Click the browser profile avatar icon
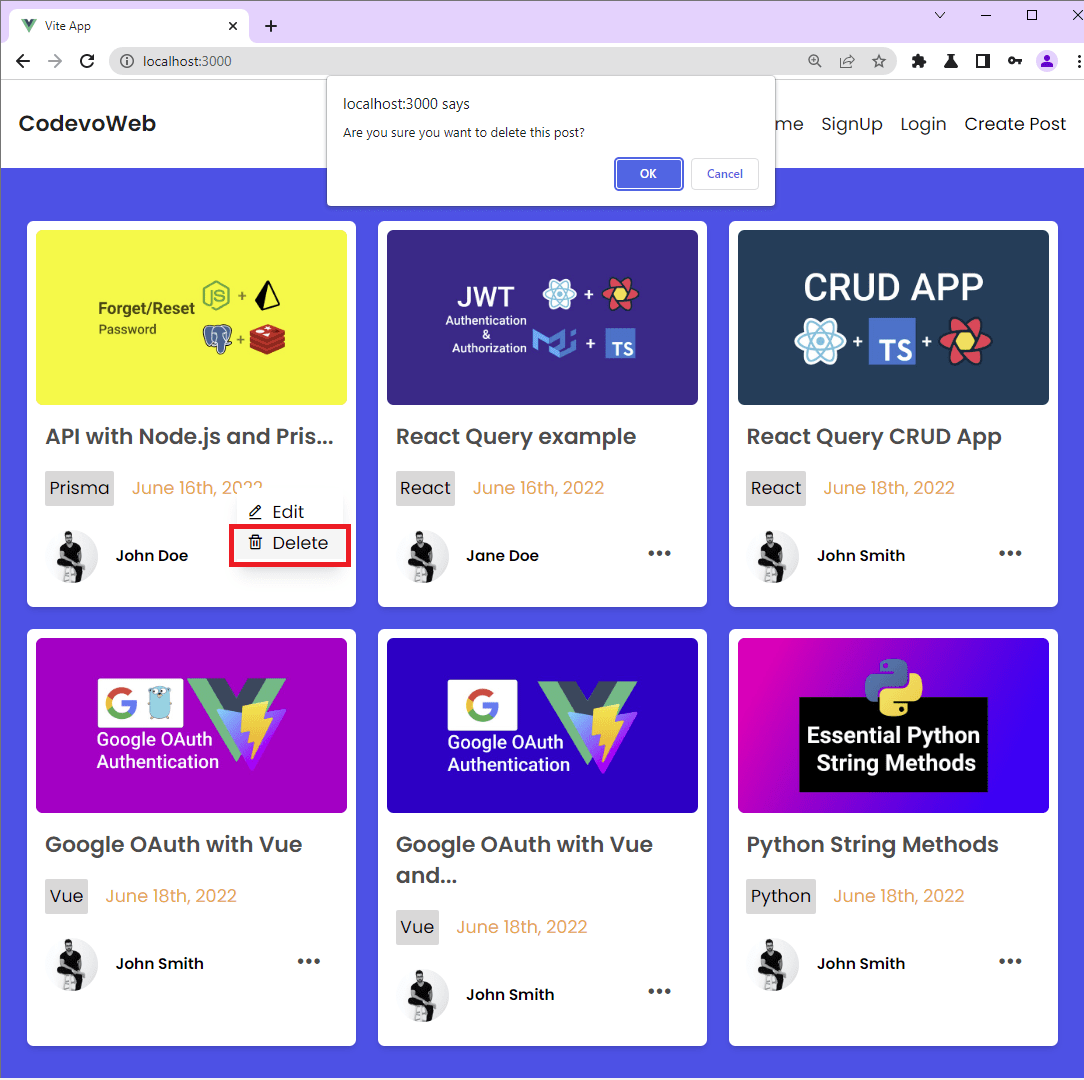Image resolution: width=1084 pixels, height=1080 pixels. click(1047, 60)
